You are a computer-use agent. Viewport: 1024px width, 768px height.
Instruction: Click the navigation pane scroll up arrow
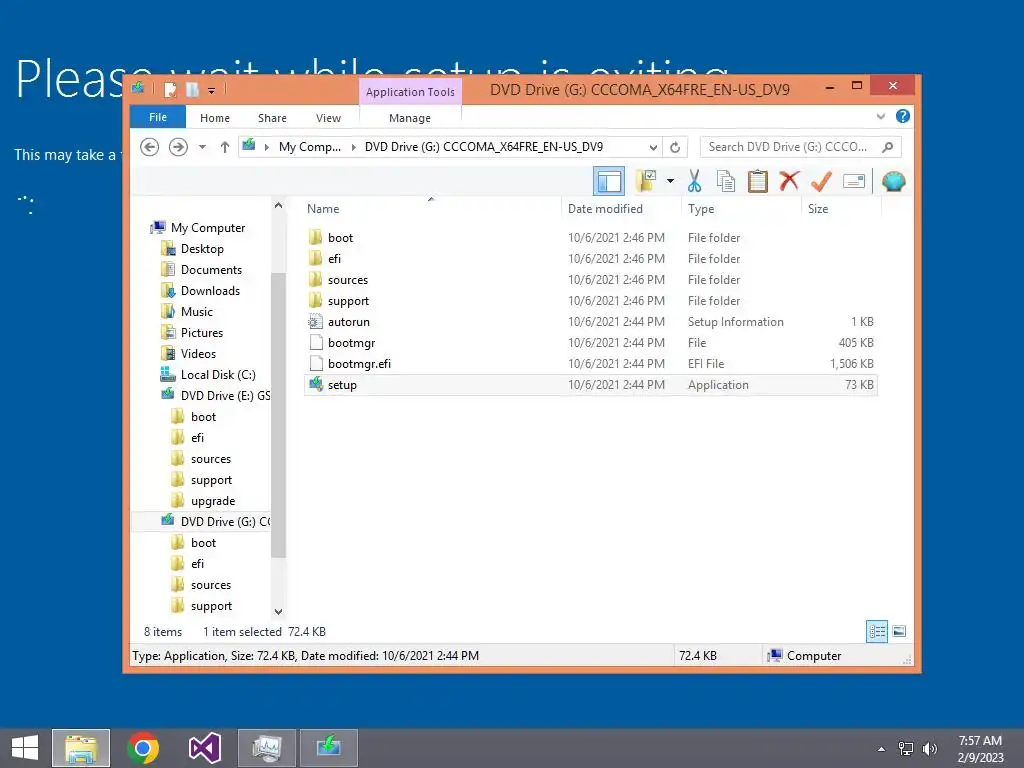pos(278,205)
